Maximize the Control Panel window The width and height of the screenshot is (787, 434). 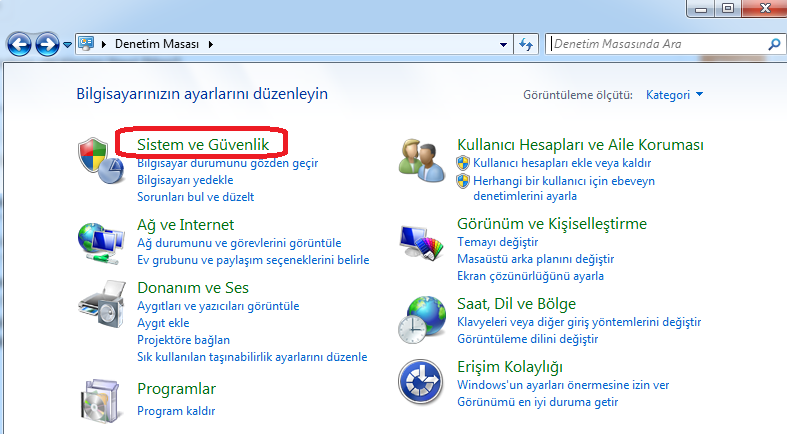click(x=728, y=9)
